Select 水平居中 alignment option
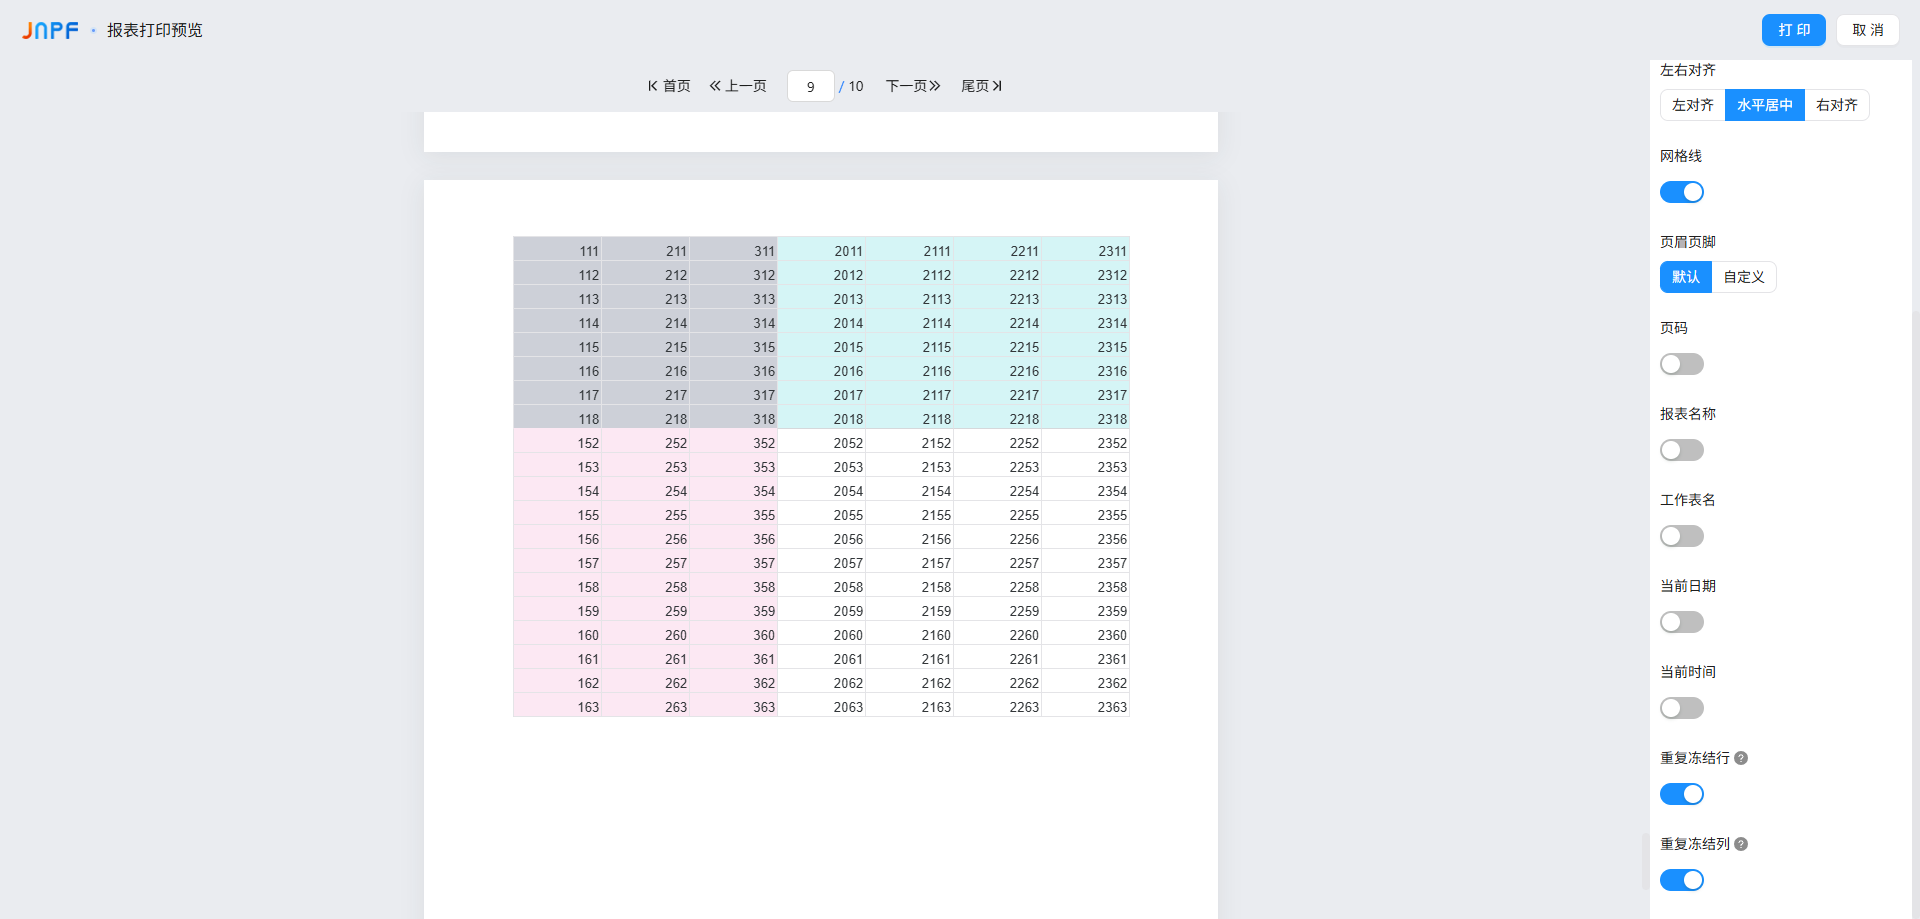1920x919 pixels. [x=1764, y=105]
